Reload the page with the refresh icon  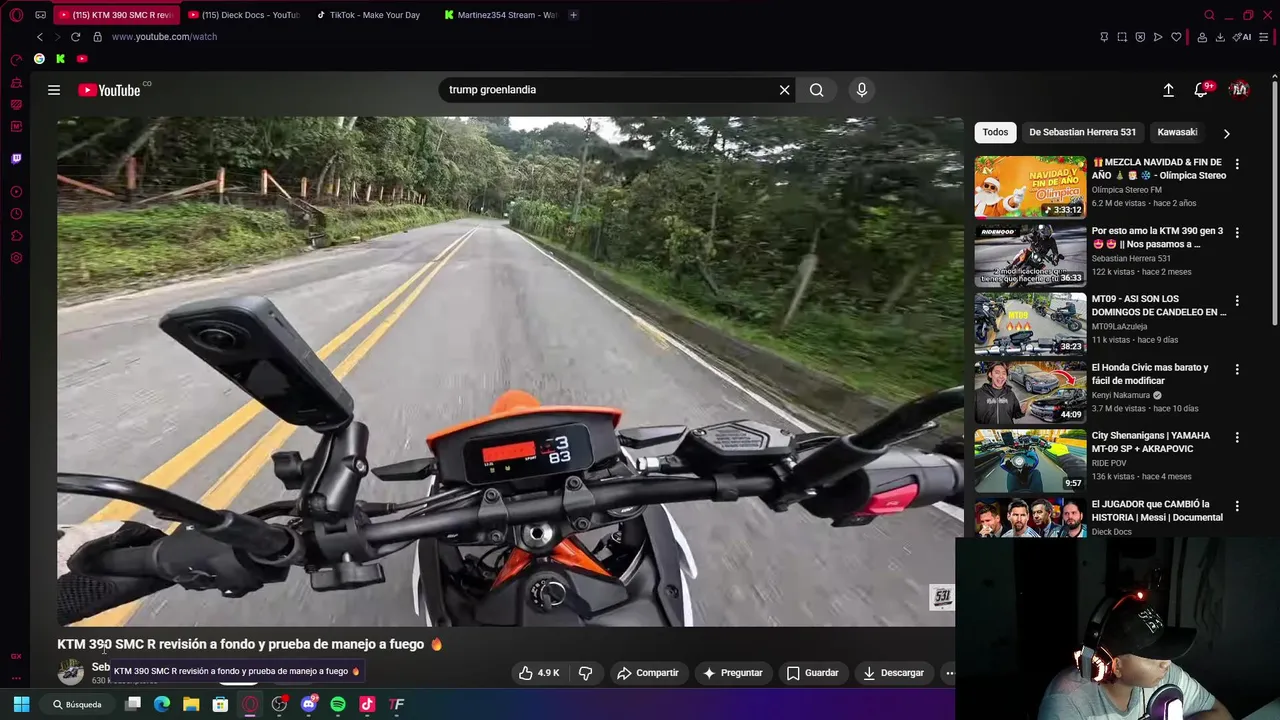(75, 37)
